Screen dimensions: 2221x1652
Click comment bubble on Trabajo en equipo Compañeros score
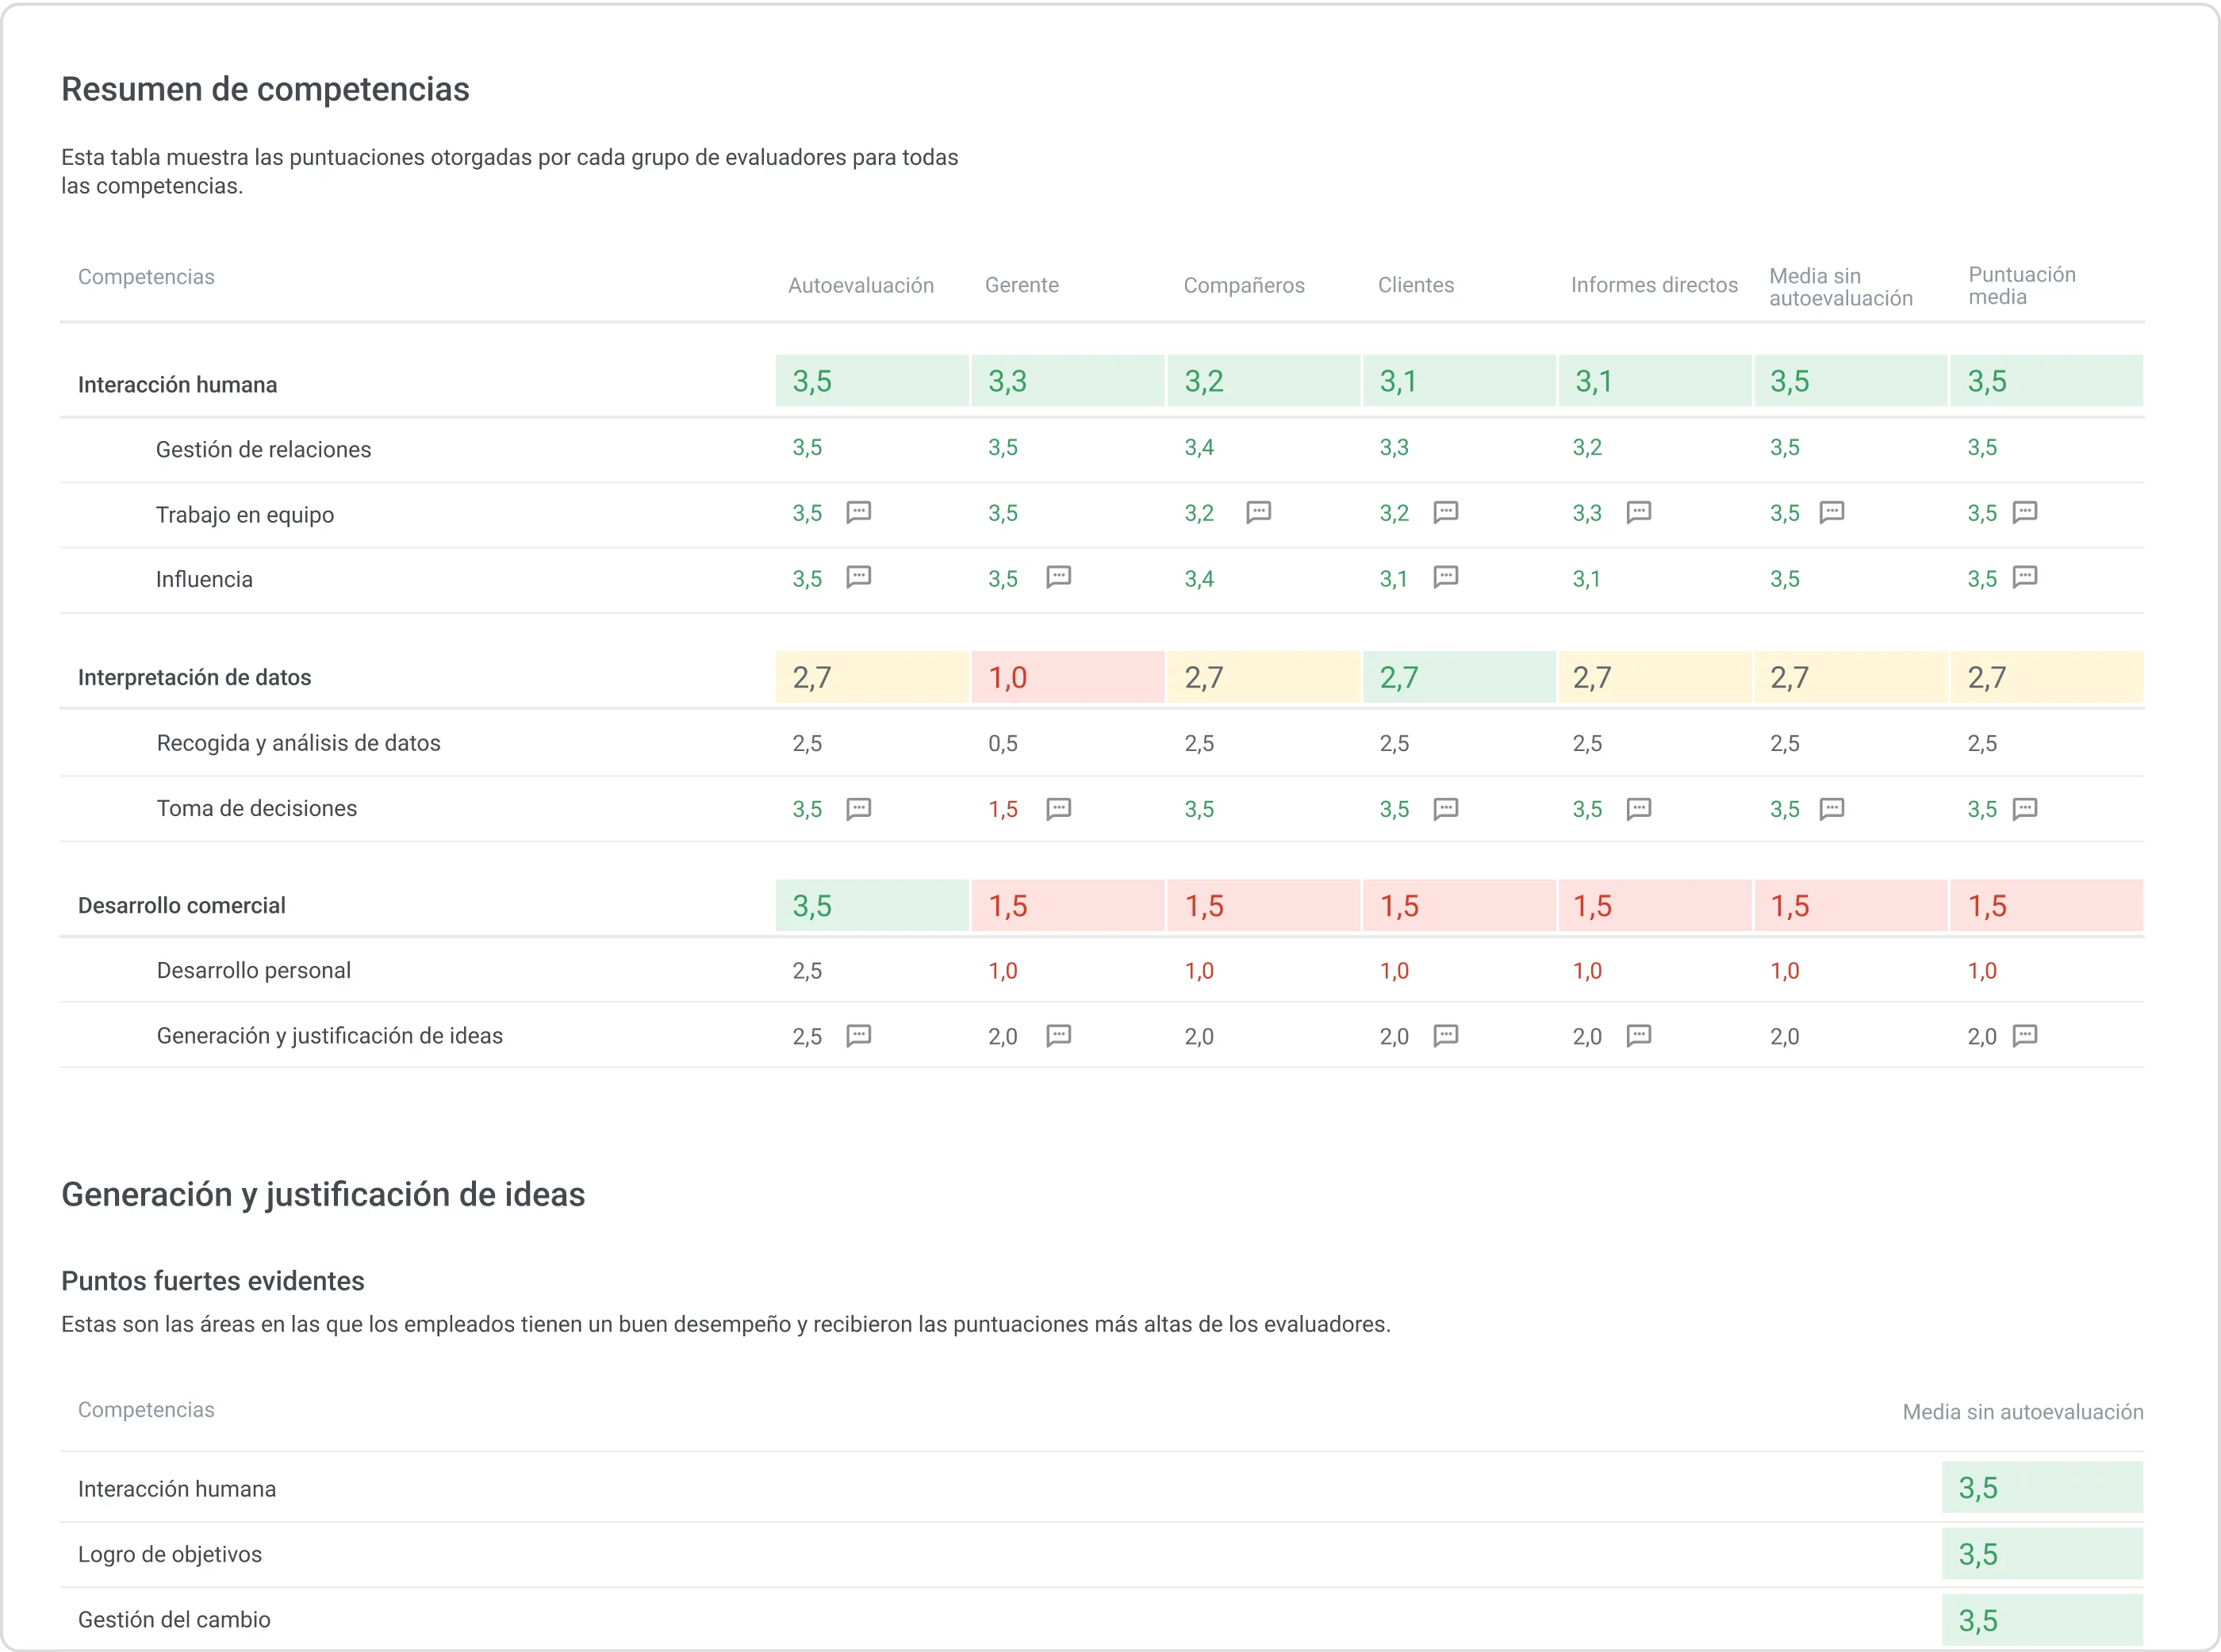pos(1258,513)
